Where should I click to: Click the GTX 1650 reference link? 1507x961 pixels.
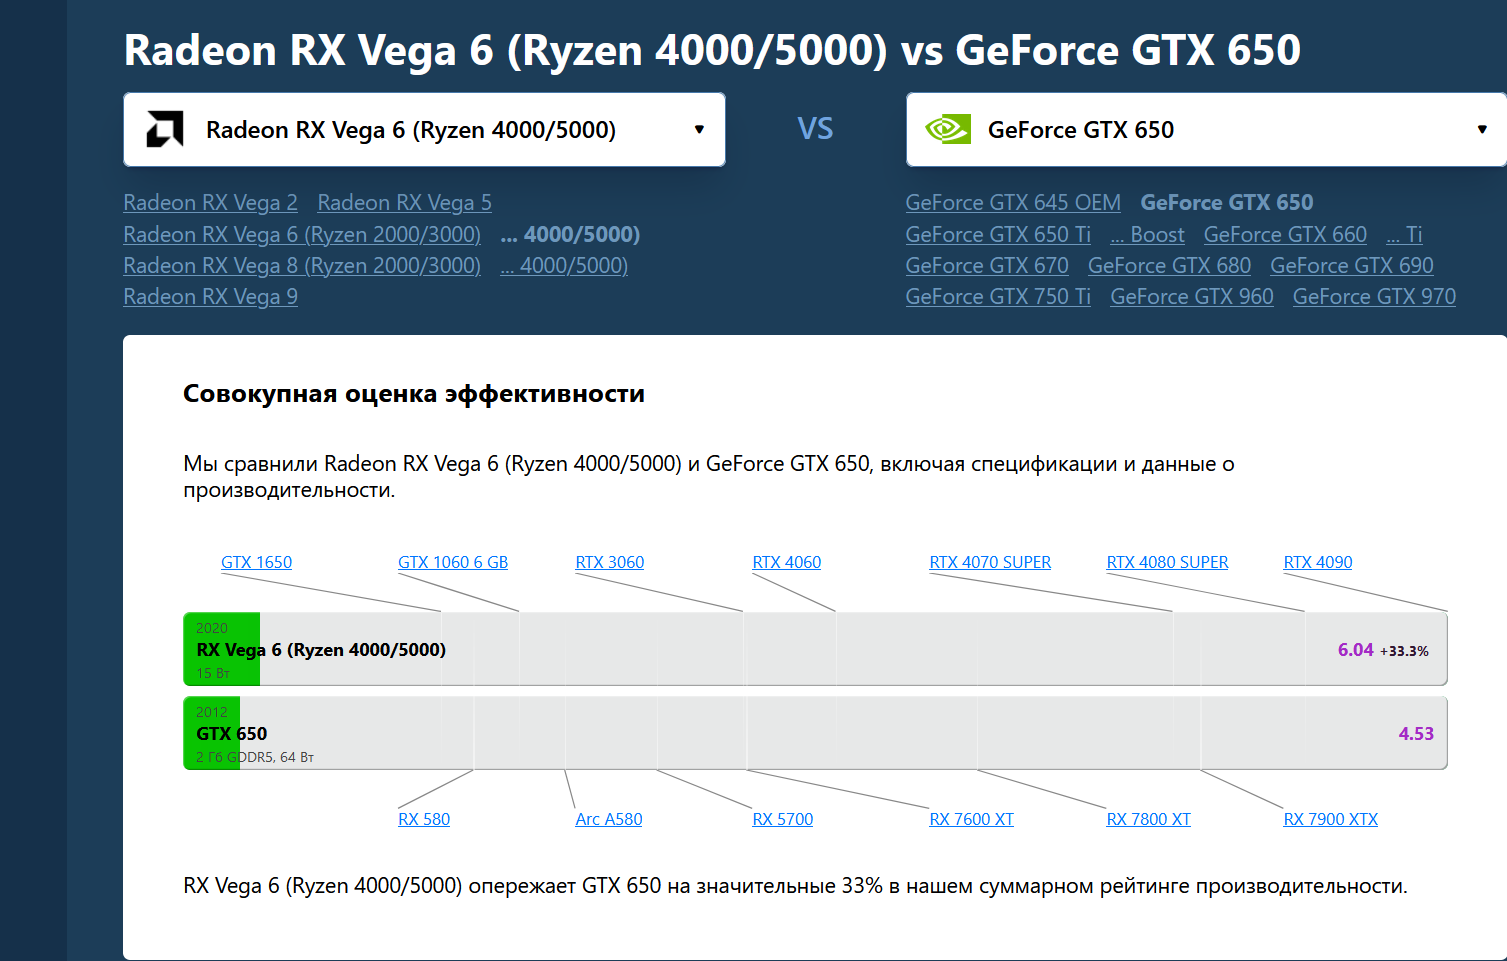pyautogui.click(x=256, y=562)
